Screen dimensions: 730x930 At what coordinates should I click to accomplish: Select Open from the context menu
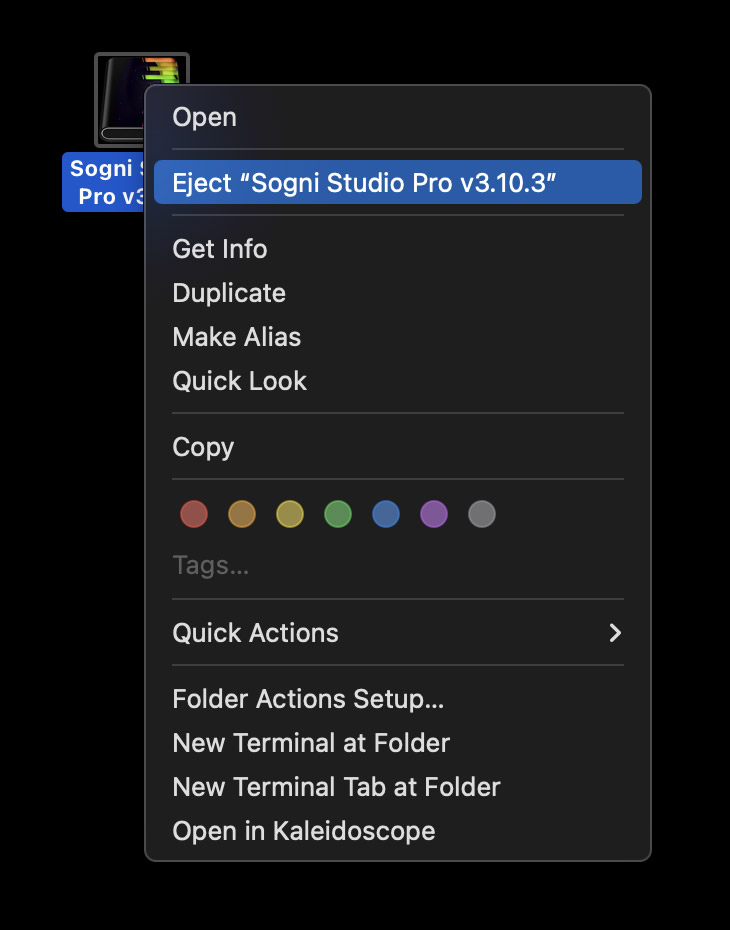pos(204,117)
